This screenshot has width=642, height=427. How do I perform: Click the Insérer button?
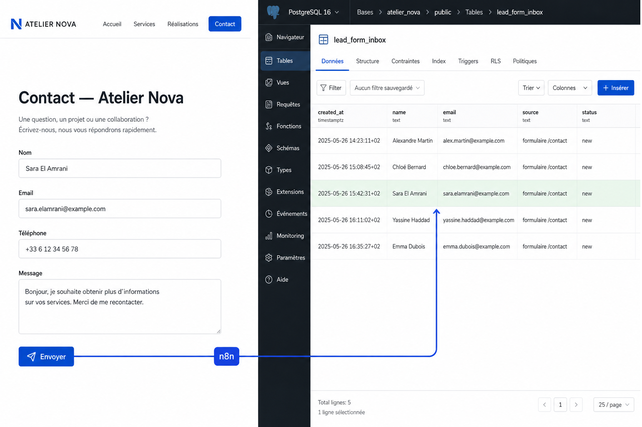point(616,88)
